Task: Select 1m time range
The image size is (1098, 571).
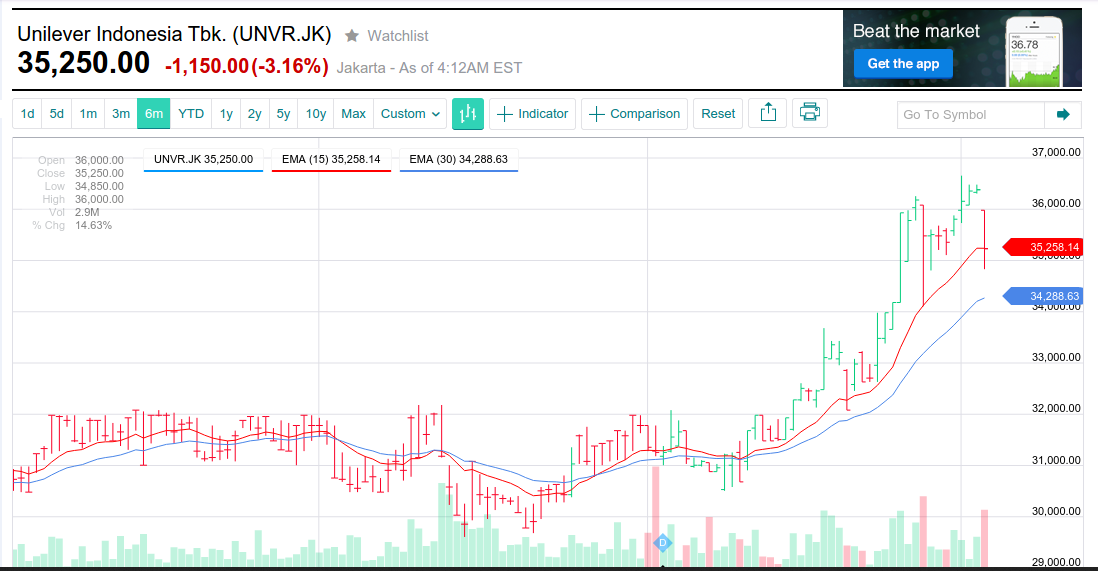Action: 88,113
